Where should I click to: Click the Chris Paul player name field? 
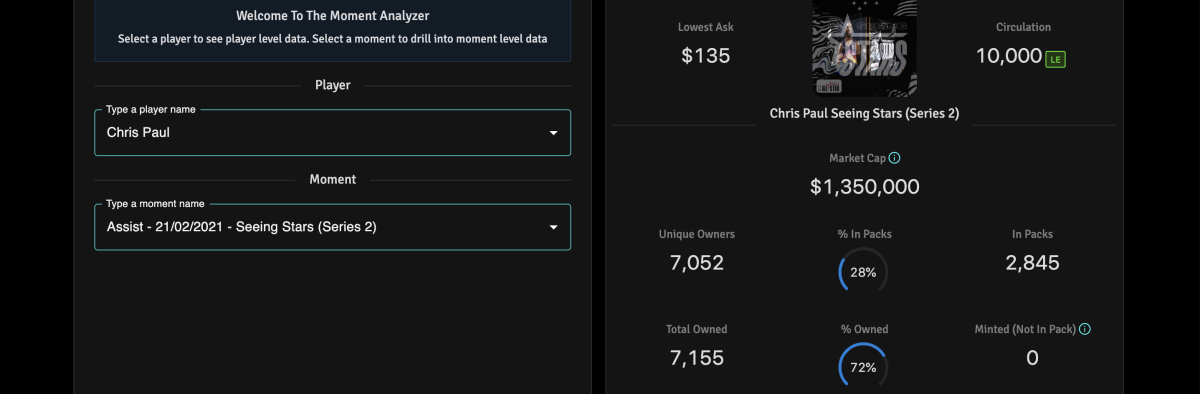(x=332, y=132)
